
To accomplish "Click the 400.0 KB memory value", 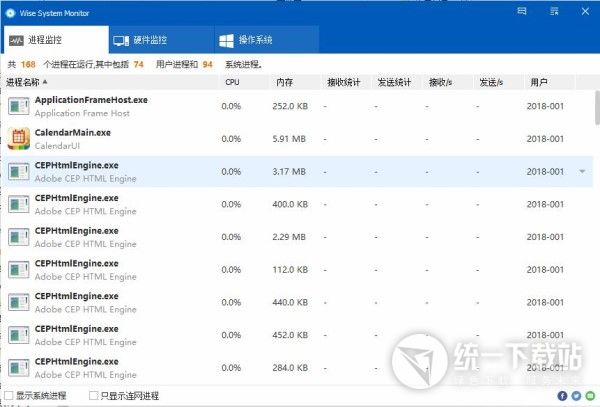I will [290, 204].
